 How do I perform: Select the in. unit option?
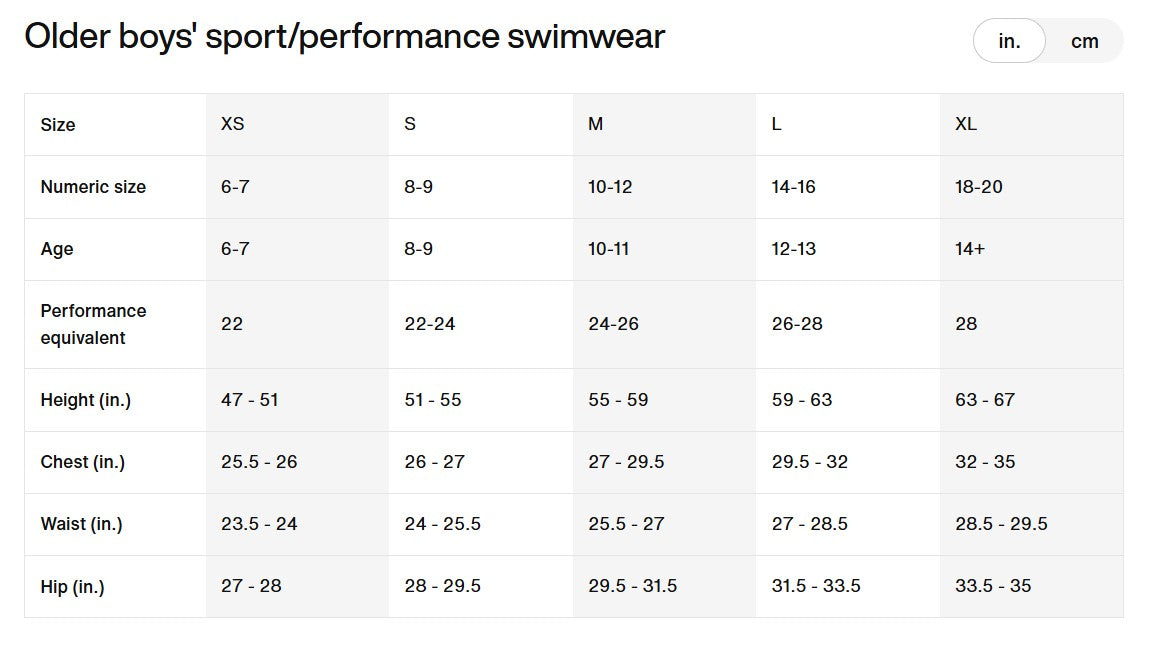point(1009,41)
